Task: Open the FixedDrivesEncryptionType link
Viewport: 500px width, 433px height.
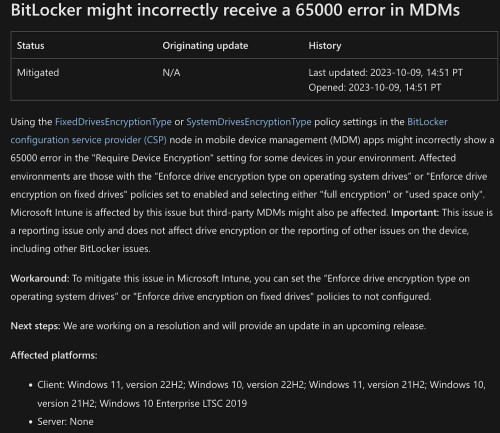Action: click(113, 122)
